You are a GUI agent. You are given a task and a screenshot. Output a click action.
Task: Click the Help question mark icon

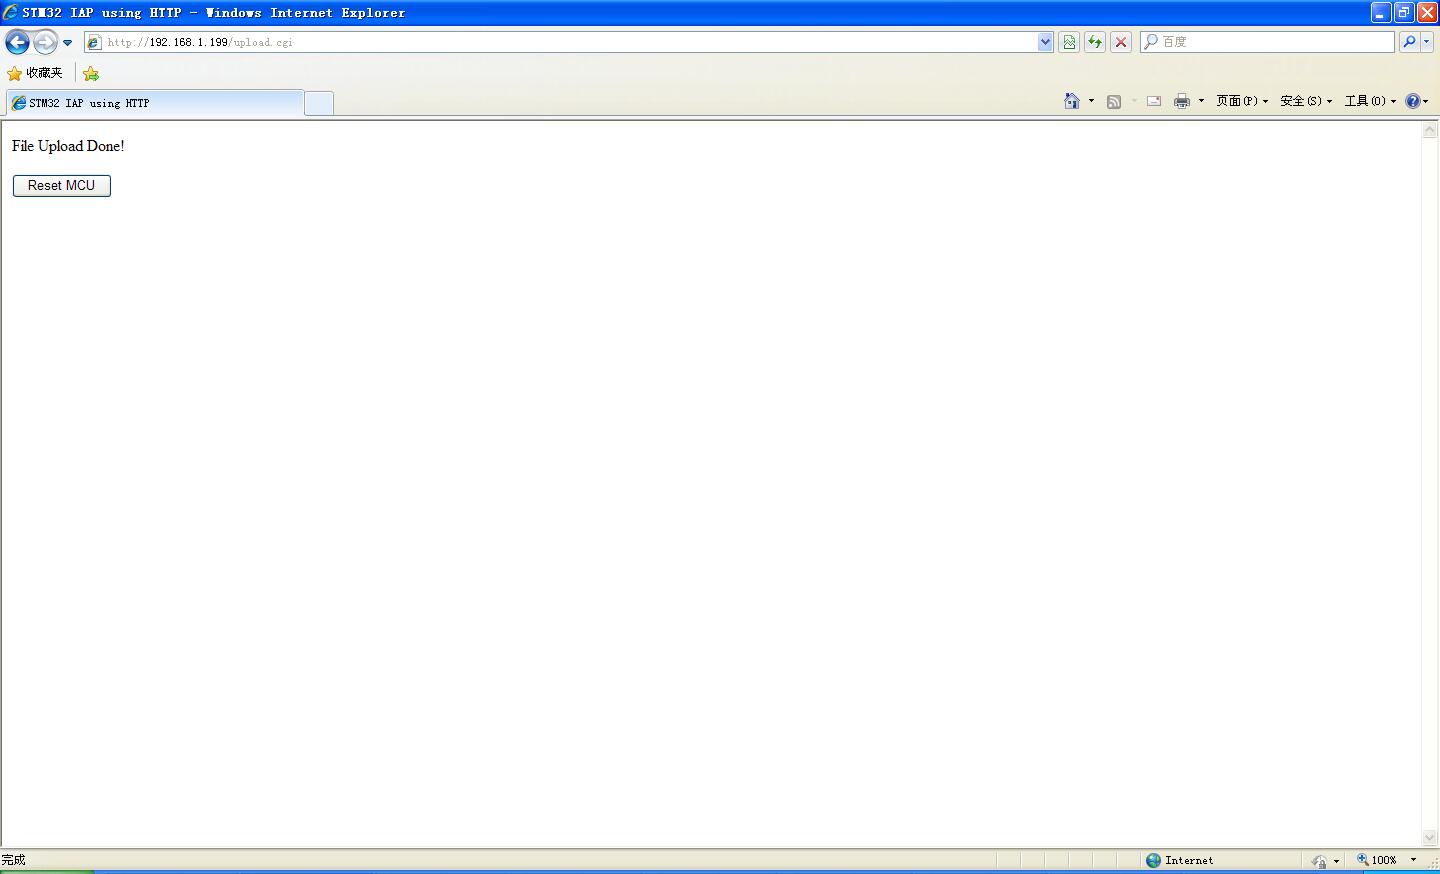[1413, 101]
